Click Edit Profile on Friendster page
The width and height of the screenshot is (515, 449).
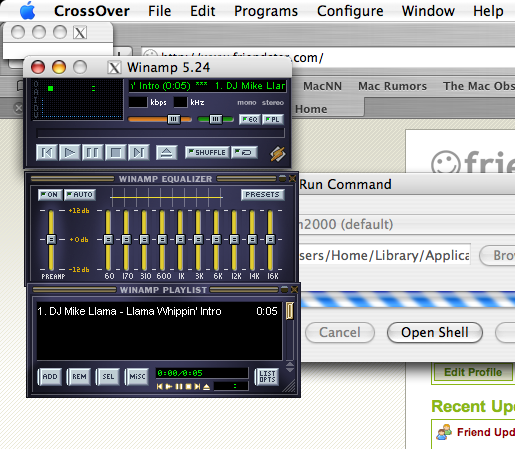coord(473,372)
